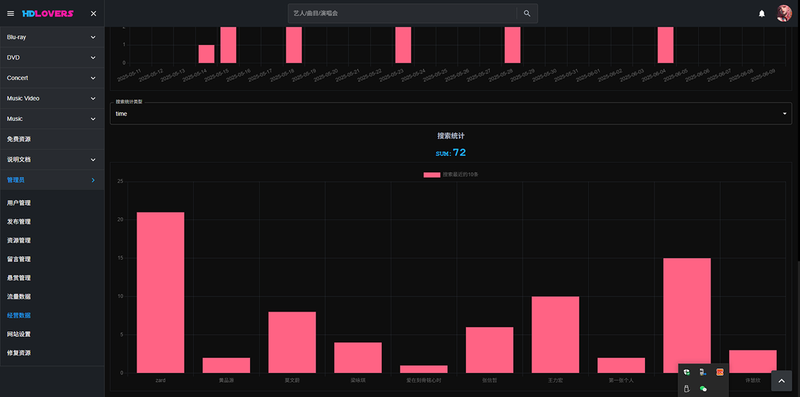800x397 pixels.
Task: Expand the Concert menu
Action: point(52,78)
